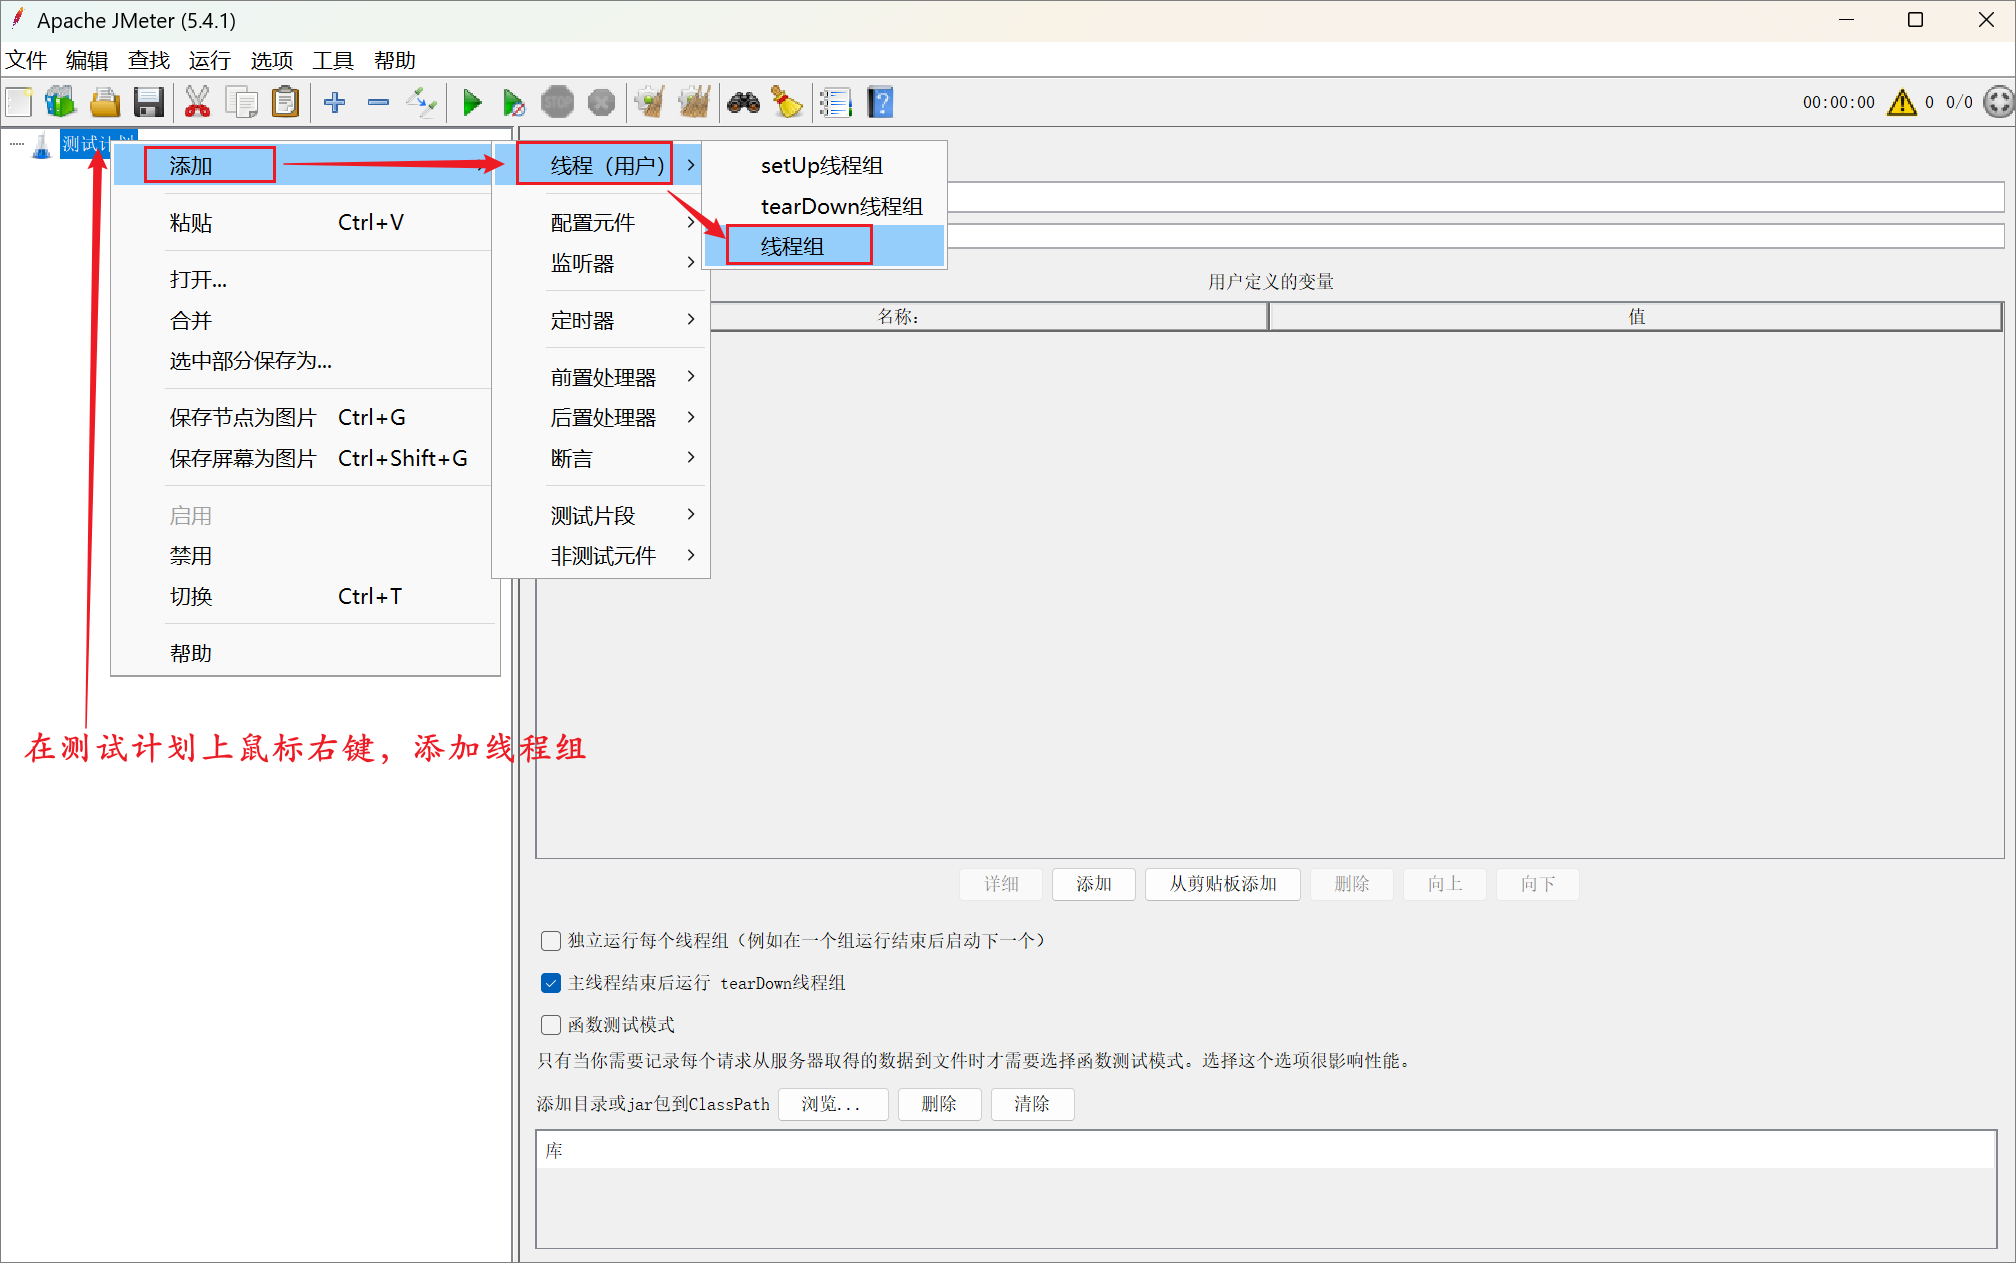2016x1263 pixels.
Task: Click the 从剪贴板添加 button
Action: (1223, 884)
